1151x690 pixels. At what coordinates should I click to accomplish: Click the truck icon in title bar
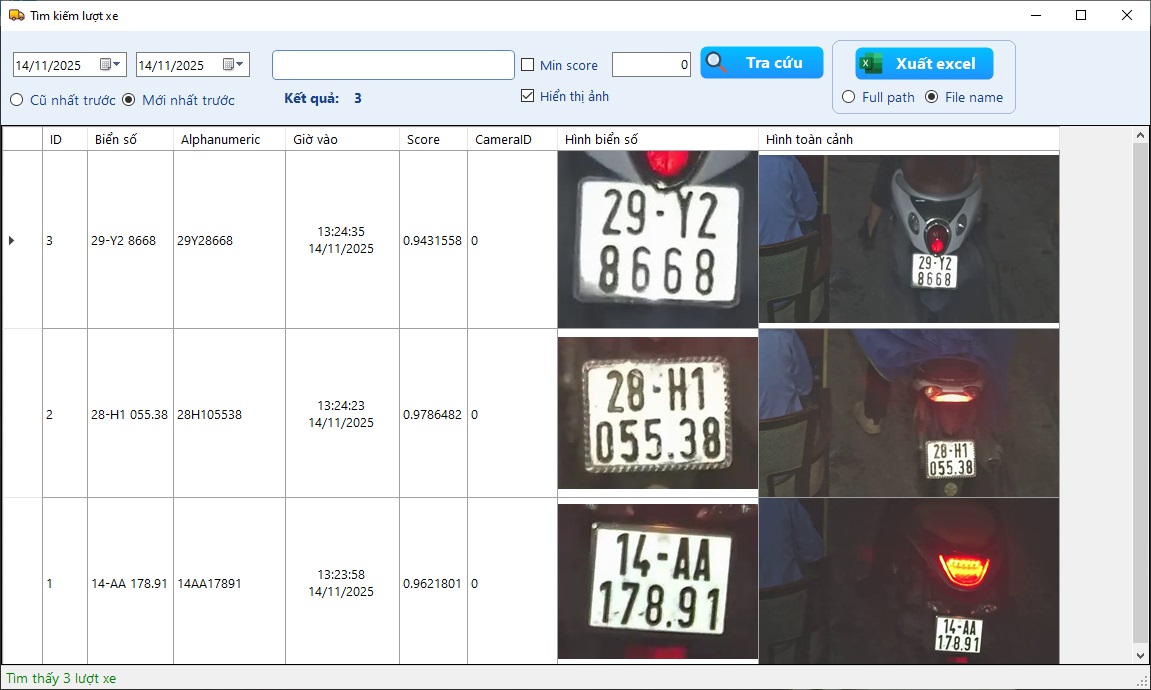pyautogui.click(x=16, y=15)
